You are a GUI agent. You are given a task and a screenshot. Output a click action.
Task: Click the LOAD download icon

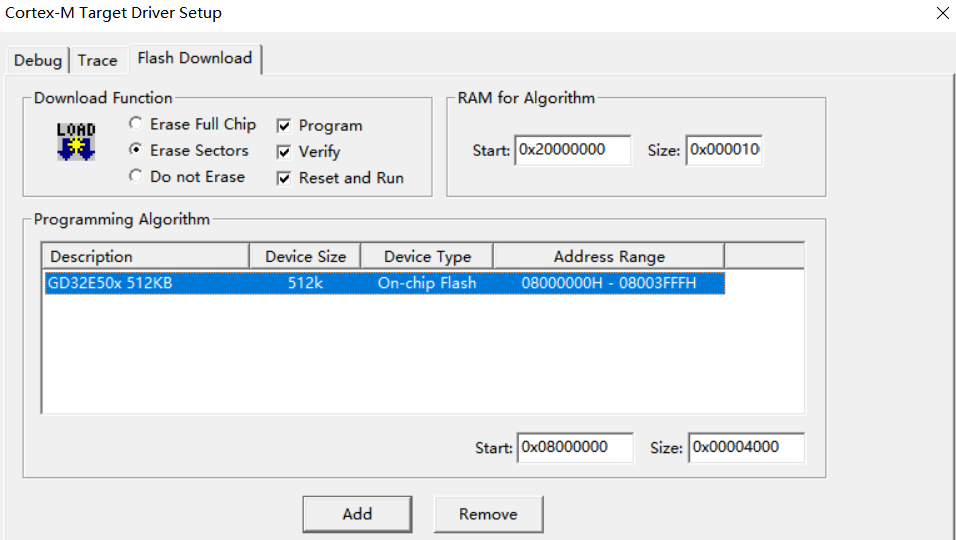75,142
